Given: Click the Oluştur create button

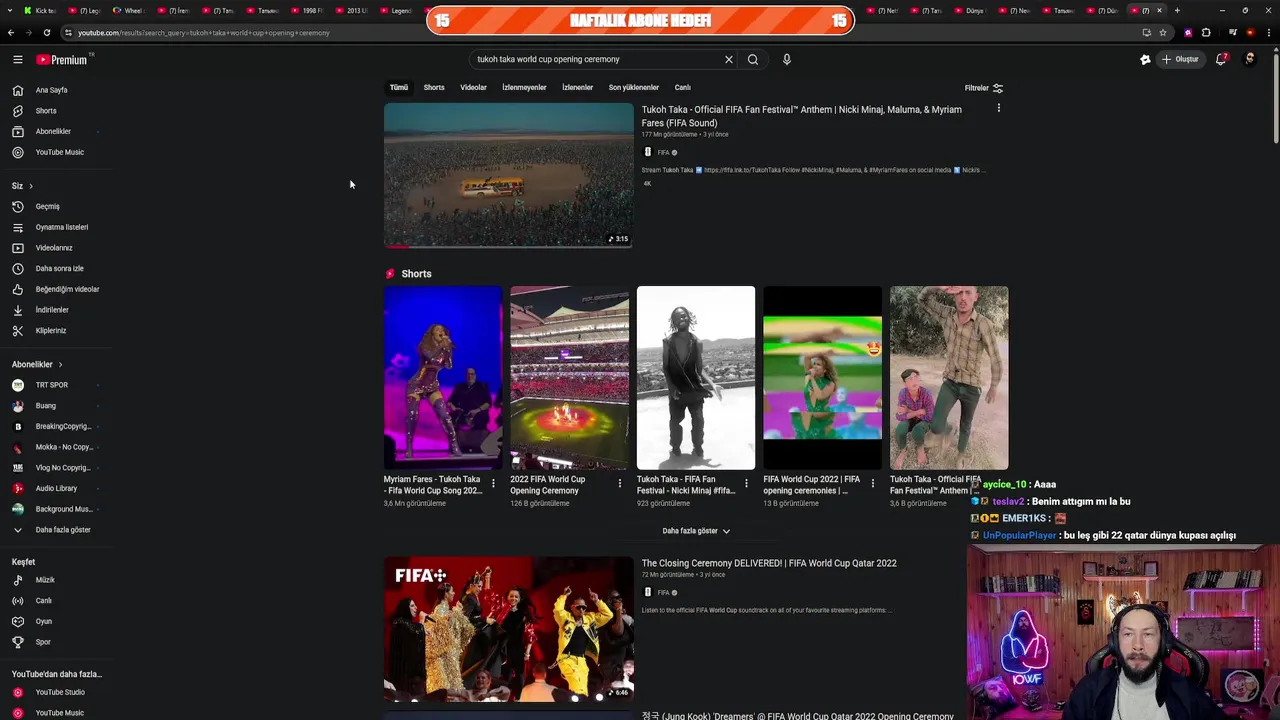Looking at the screenshot, I should (1180, 59).
